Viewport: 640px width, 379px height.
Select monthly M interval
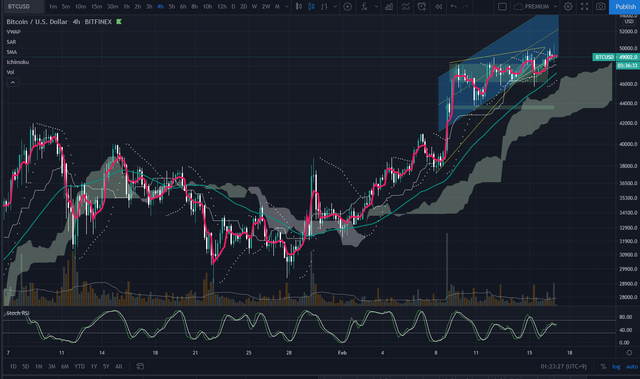tap(277, 7)
